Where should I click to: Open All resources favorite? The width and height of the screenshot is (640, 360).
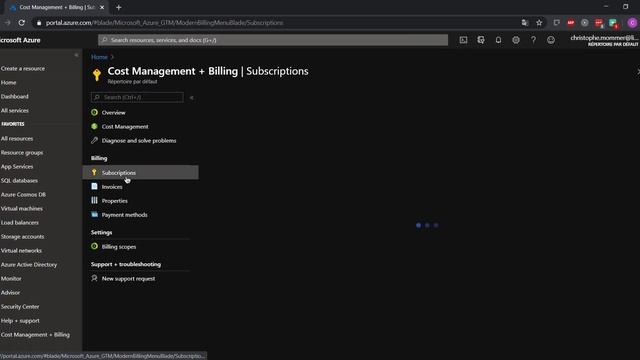17,138
